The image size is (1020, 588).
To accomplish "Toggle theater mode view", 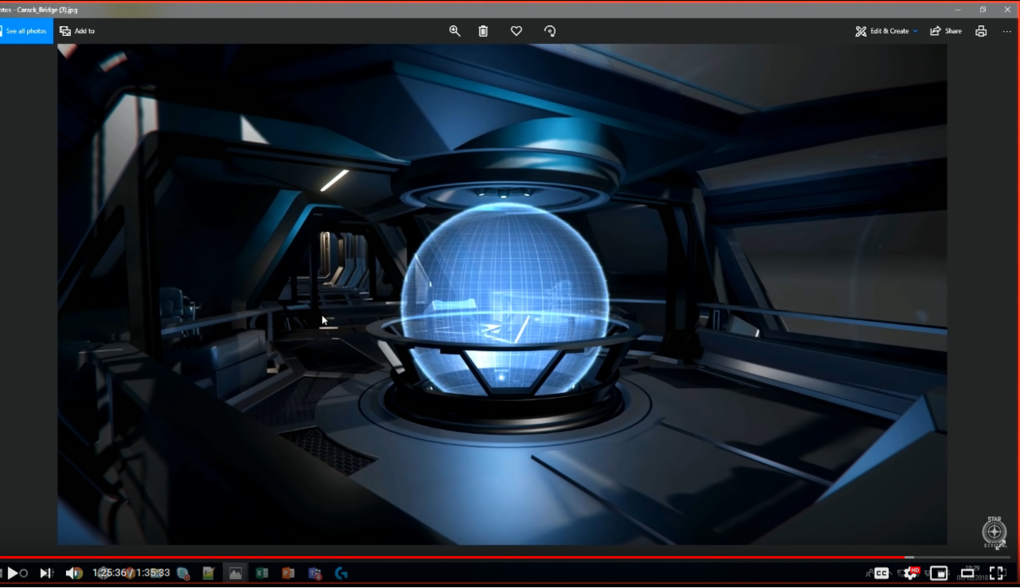I will click(x=968, y=573).
